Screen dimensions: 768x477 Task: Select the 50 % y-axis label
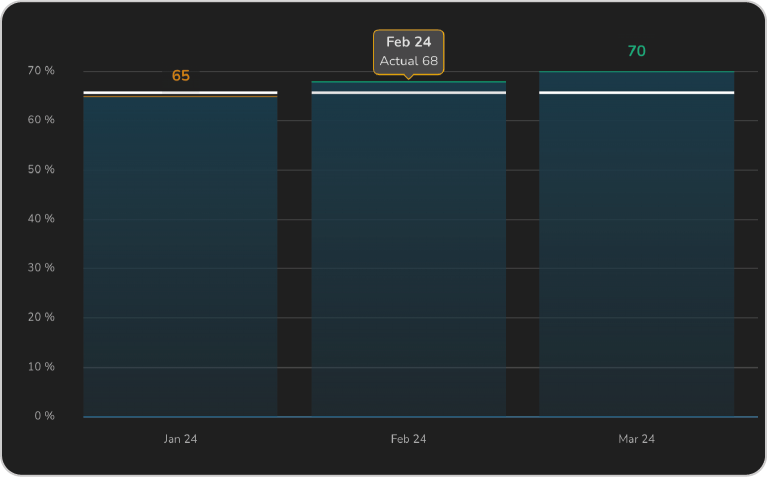(x=41, y=170)
